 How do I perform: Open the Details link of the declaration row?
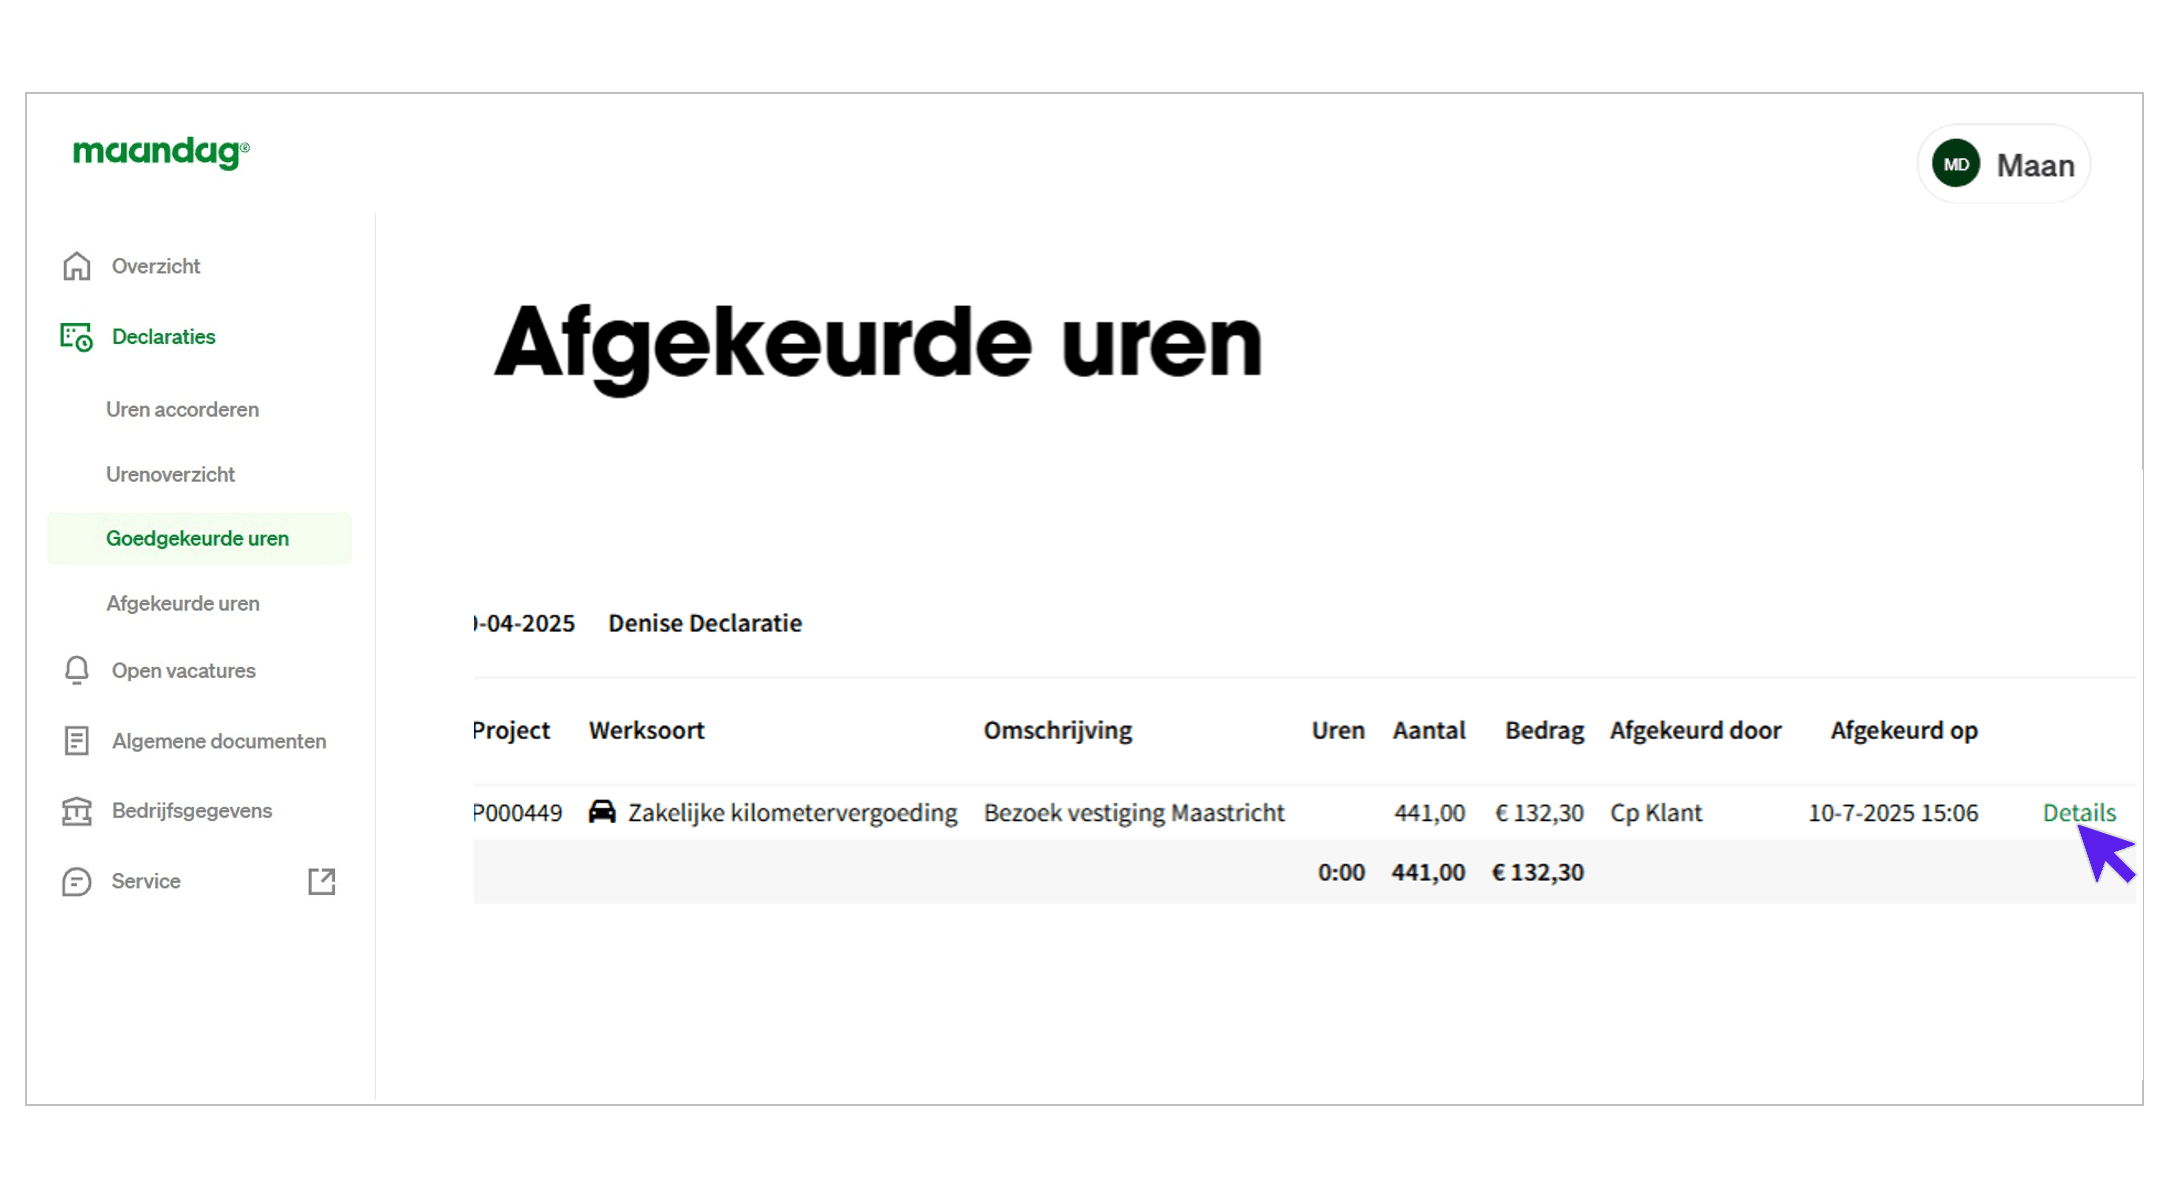2079,812
